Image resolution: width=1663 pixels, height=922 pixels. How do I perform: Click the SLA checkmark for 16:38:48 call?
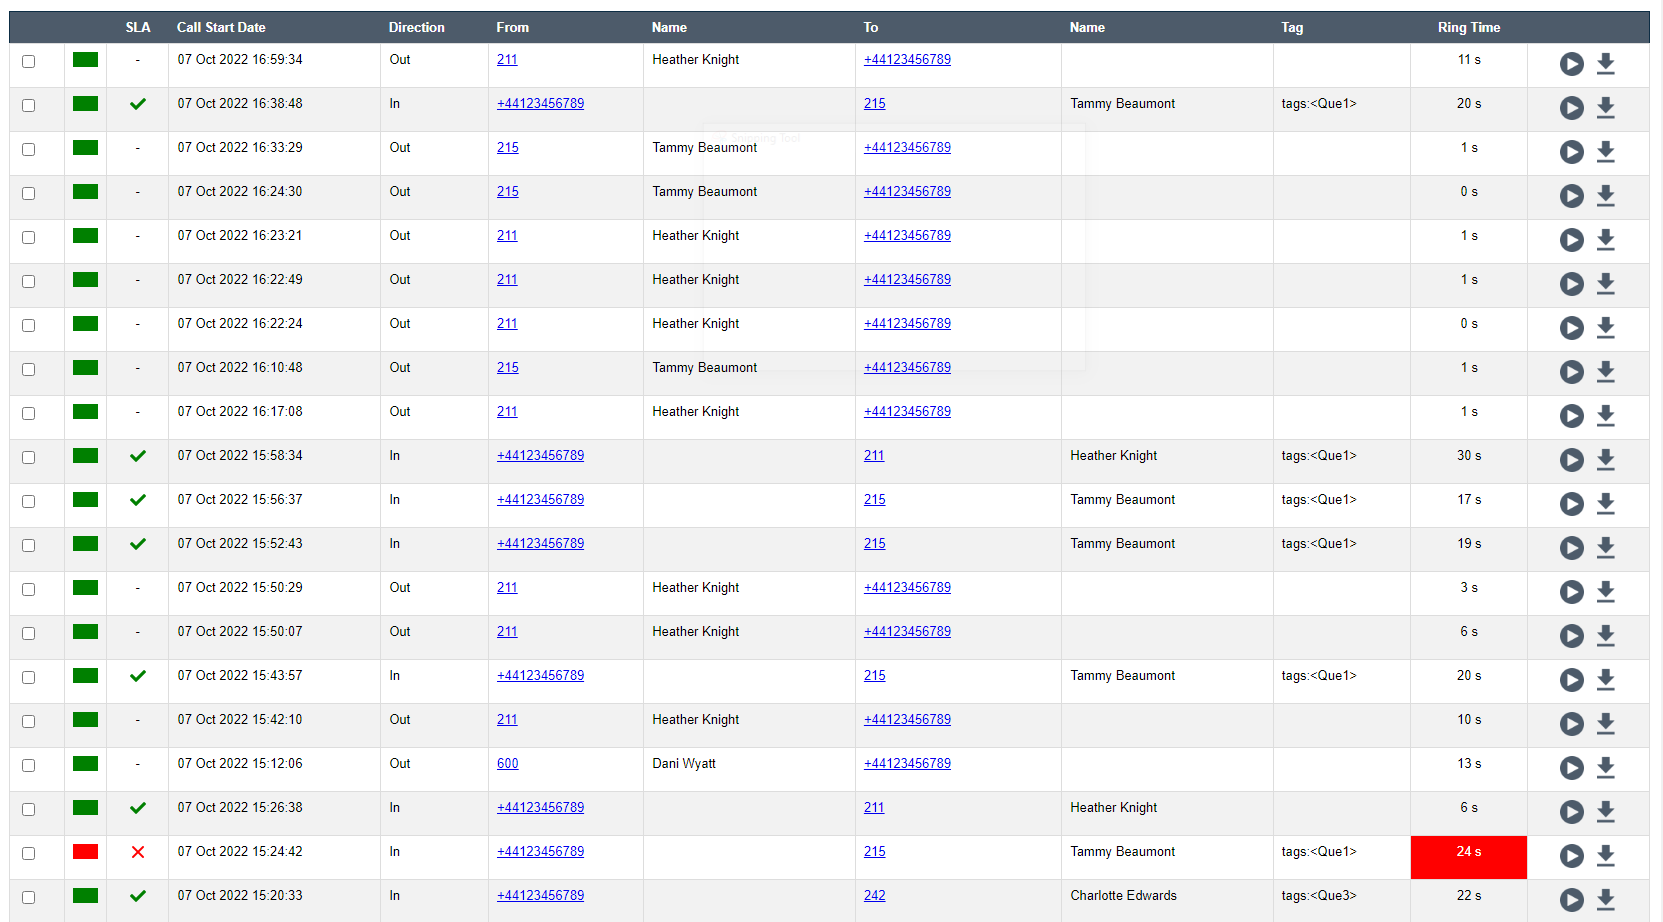tap(138, 103)
